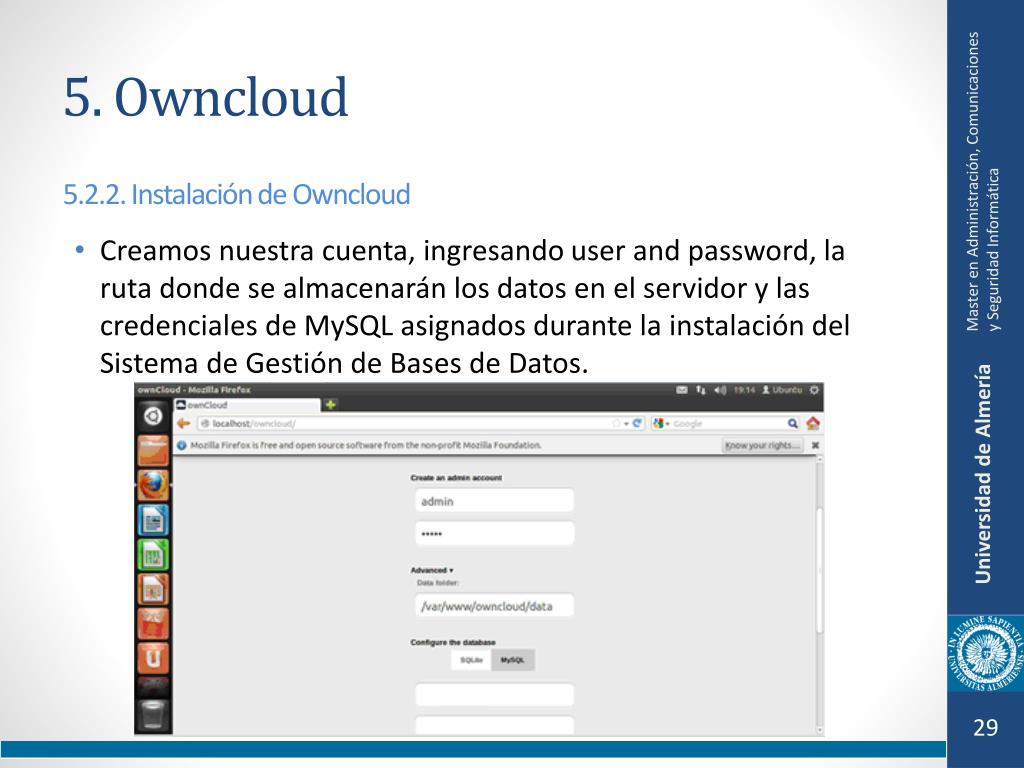This screenshot has width=1024, height=768.
Task: Switch to the ownCloud browser tab
Action: [x=248, y=405]
